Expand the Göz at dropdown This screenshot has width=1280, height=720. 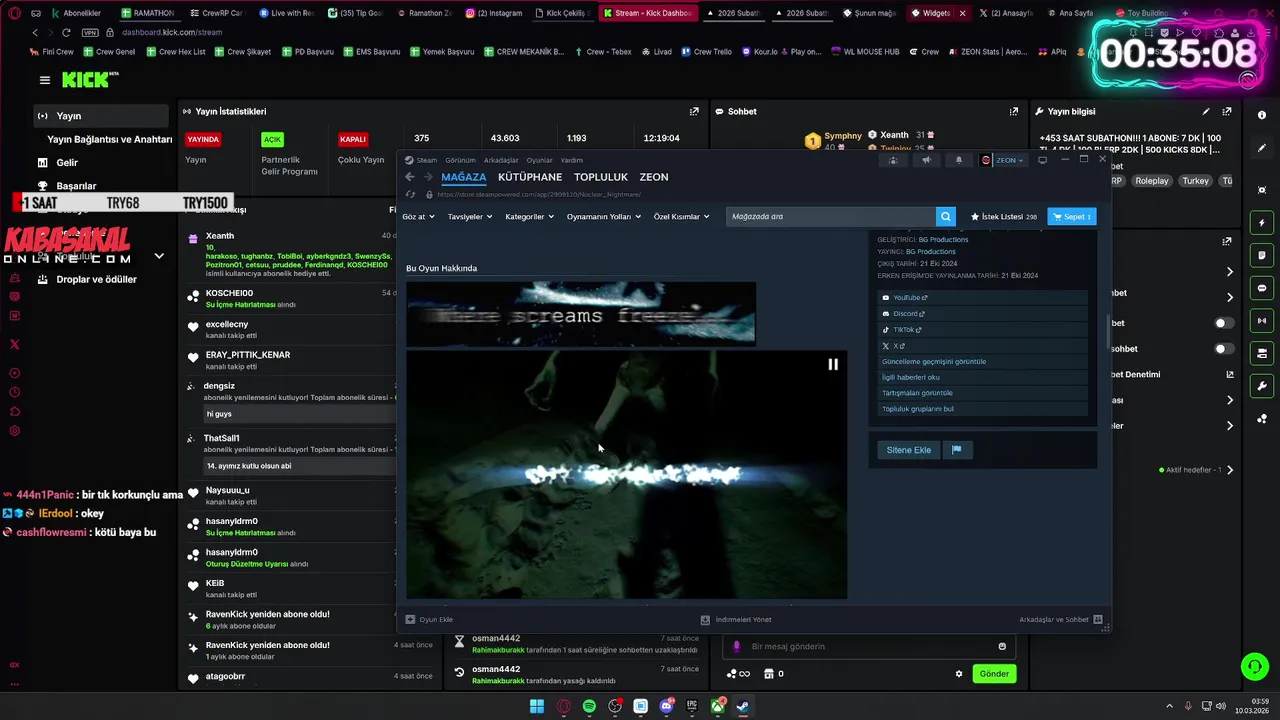[x=419, y=216]
